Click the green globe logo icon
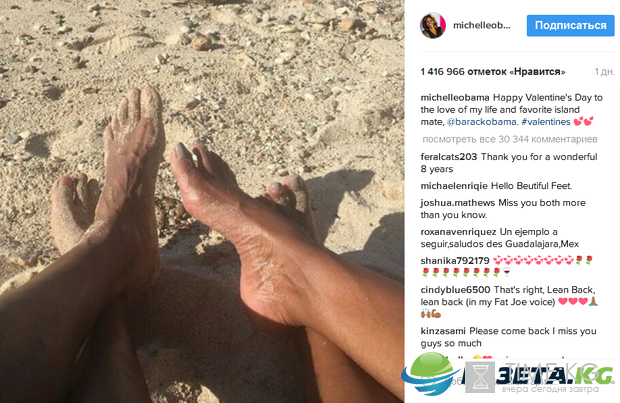Image resolution: width=620 pixels, height=403 pixels. (x=431, y=373)
